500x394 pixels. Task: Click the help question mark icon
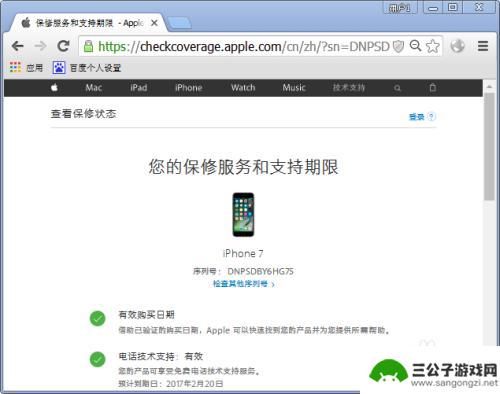(431, 116)
